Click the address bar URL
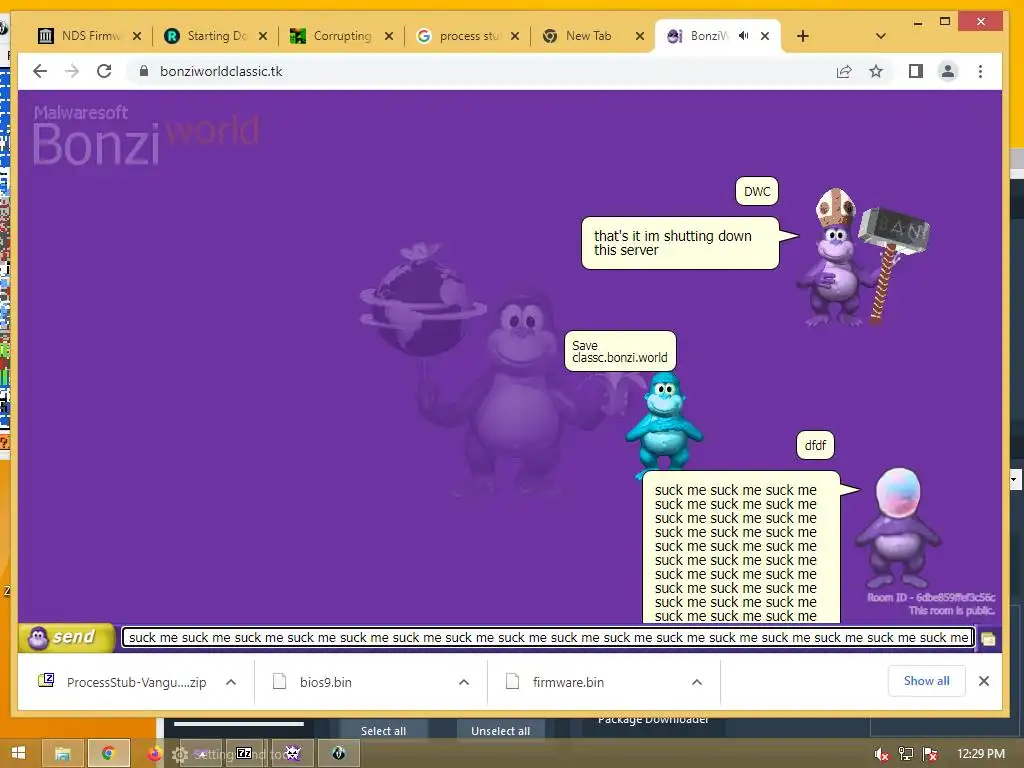 [x=221, y=71]
